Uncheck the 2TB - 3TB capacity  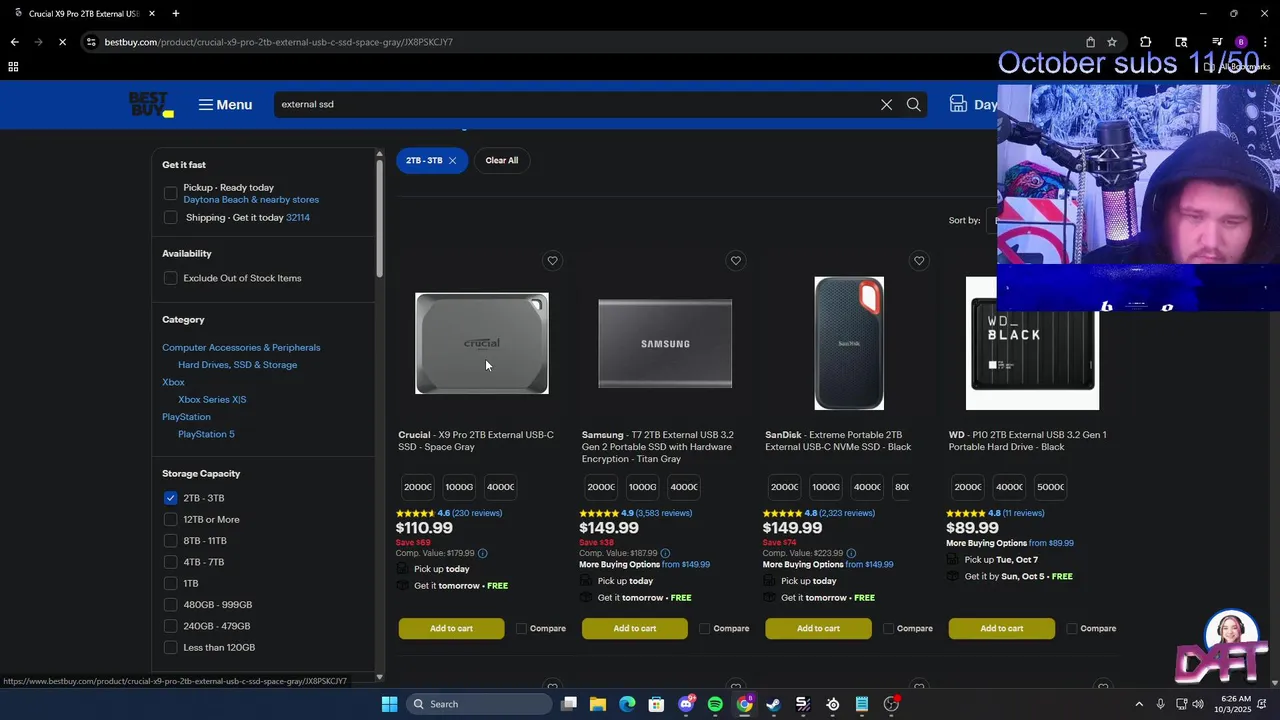point(170,498)
